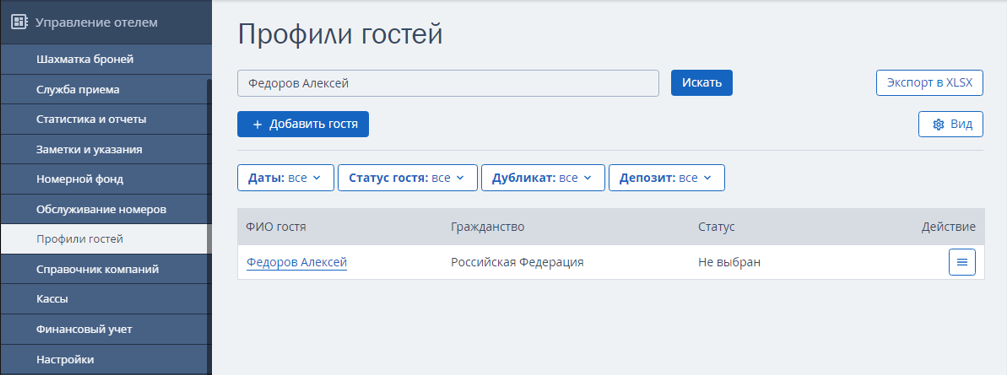The height and width of the screenshot is (375, 1007).
Task: Click the guest search input field
Action: [x=448, y=83]
